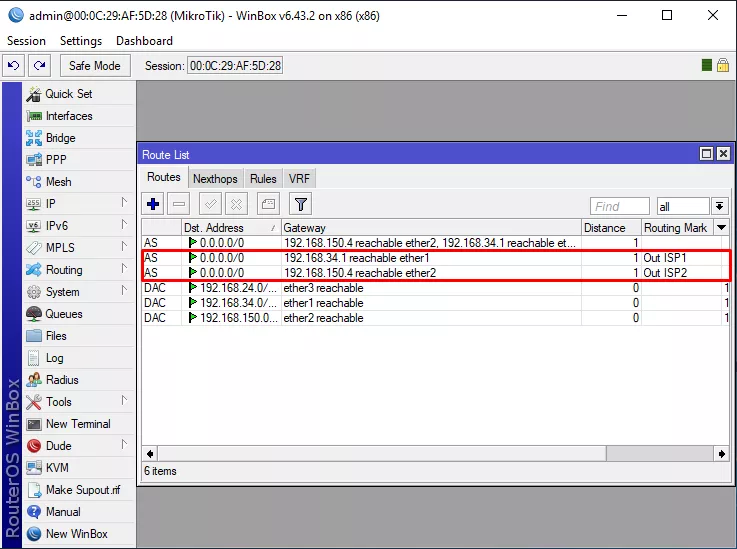Click the Session address field
737x549 pixels.
(x=235, y=66)
